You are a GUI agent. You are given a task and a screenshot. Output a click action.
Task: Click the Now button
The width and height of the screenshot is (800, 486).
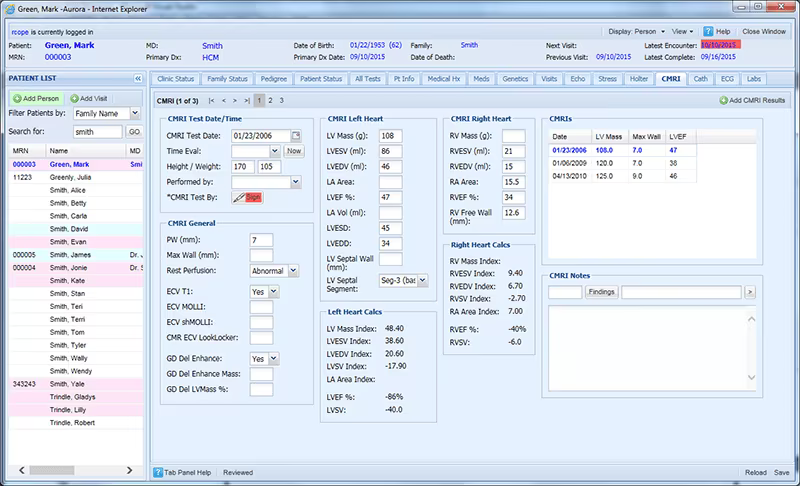[x=294, y=151]
